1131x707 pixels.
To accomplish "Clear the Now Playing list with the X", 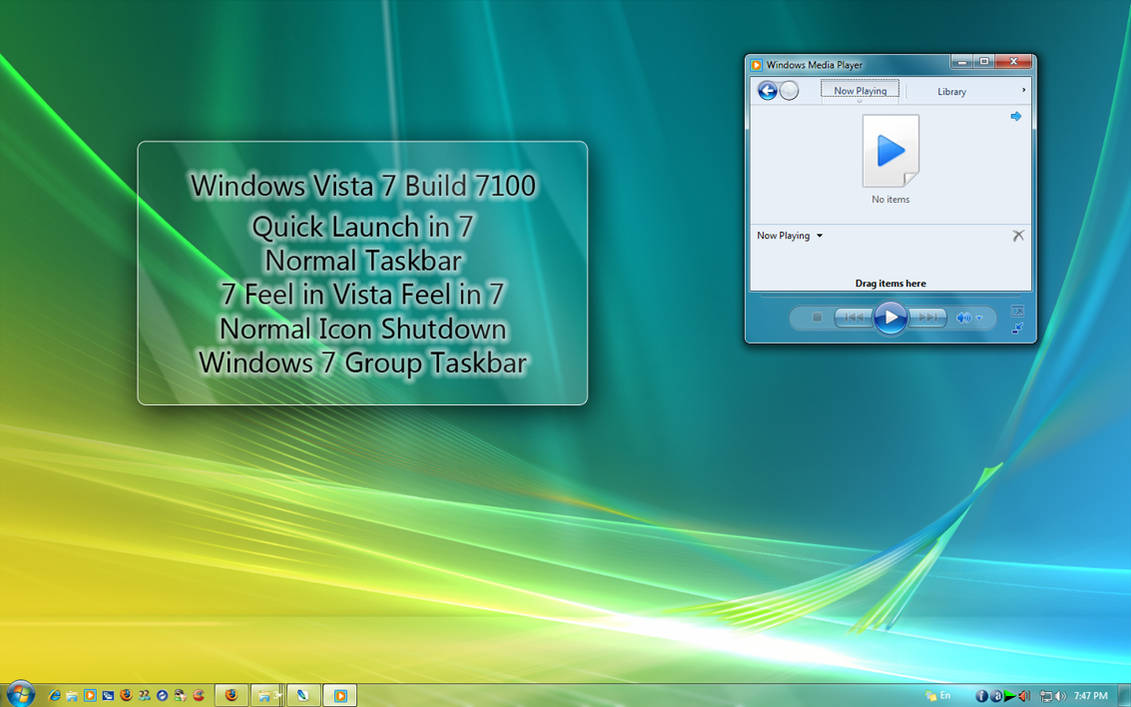I will [1018, 235].
